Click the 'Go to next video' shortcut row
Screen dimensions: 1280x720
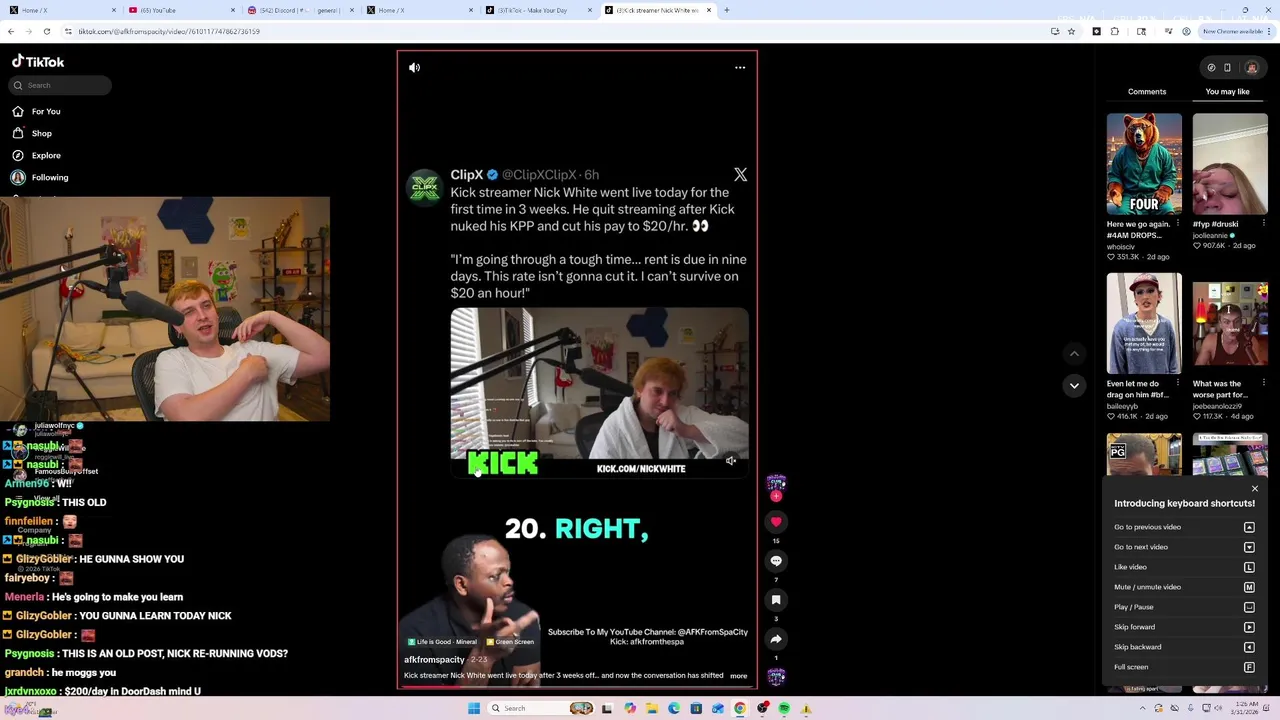click(1184, 547)
